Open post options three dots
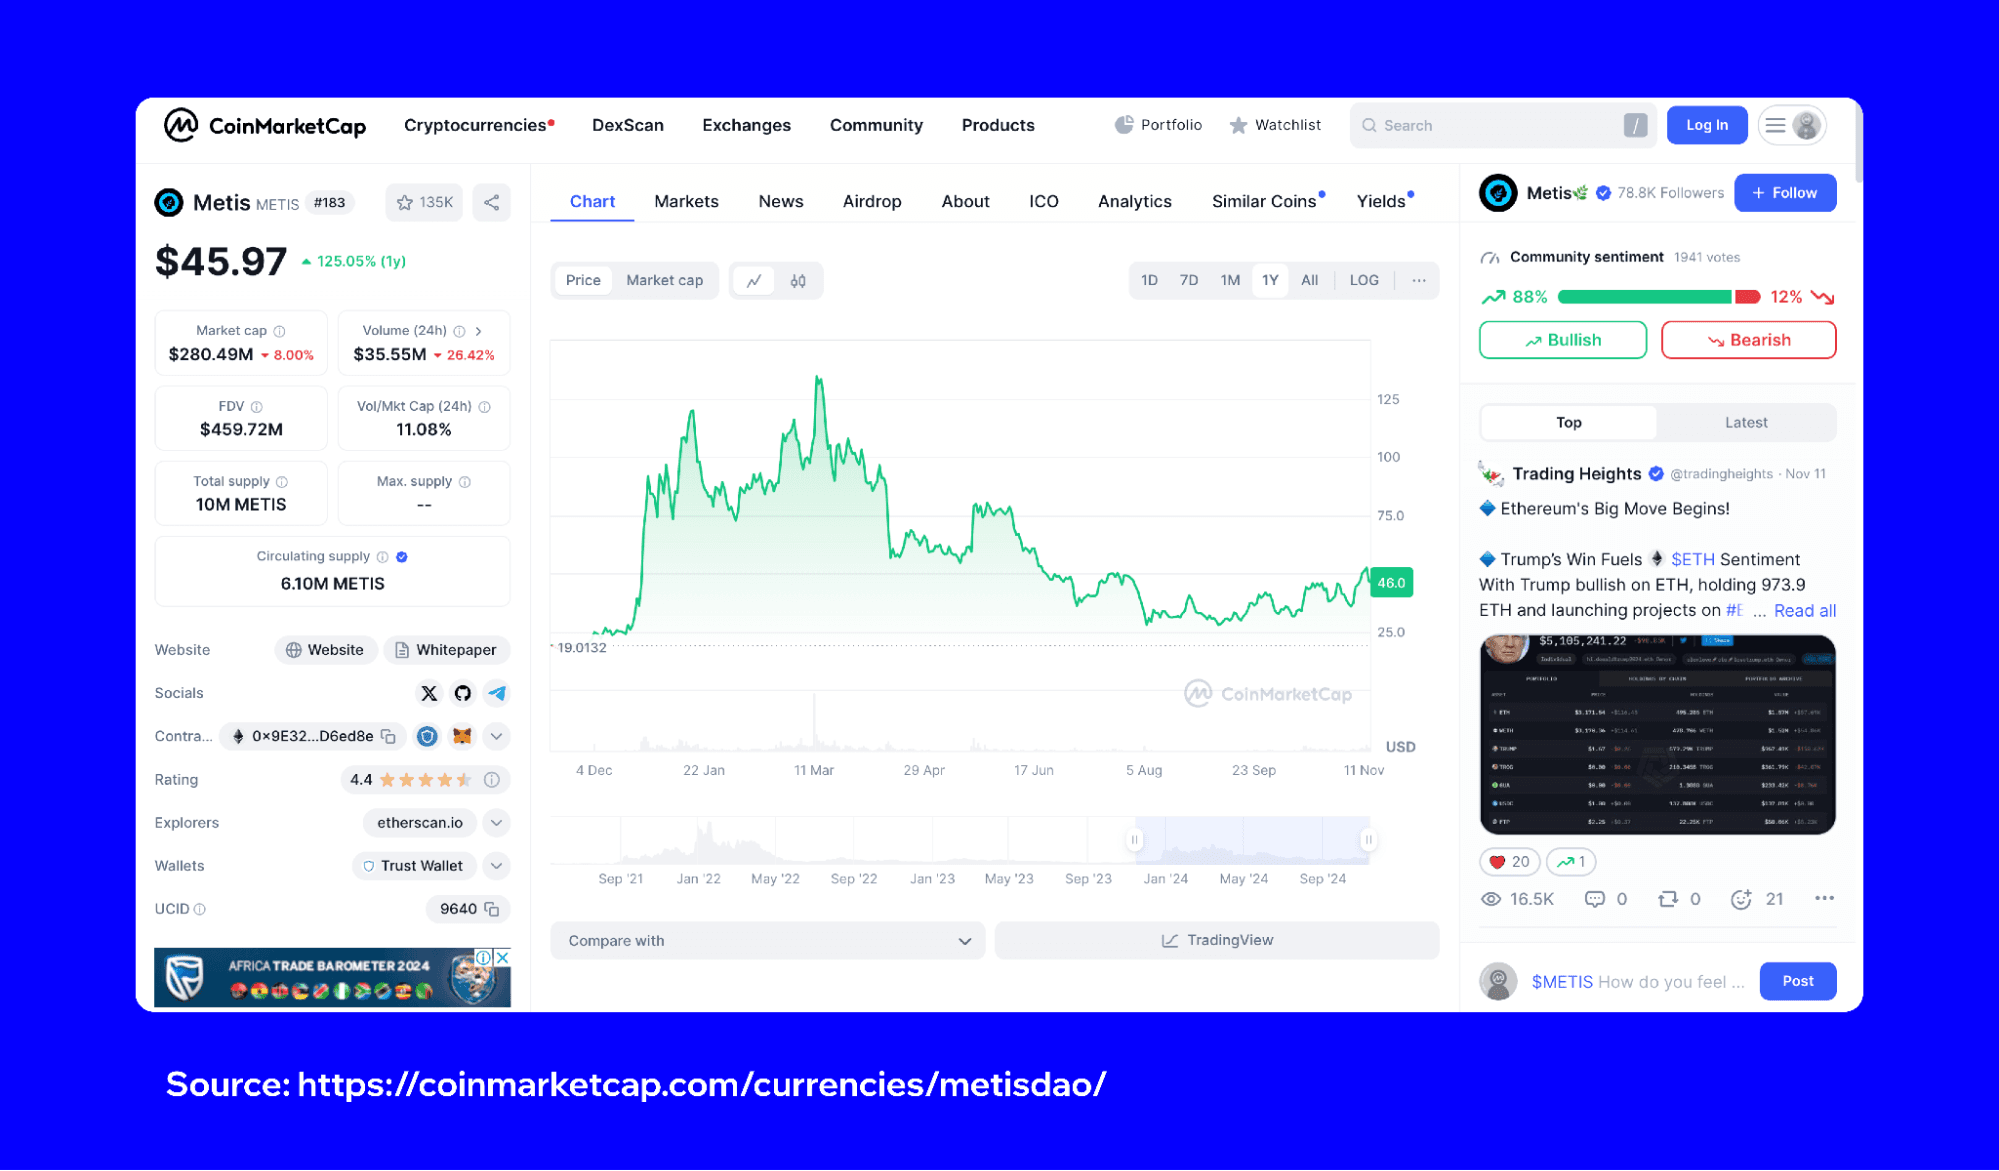Screen dimensions: 1999x1171 tap(1824, 898)
